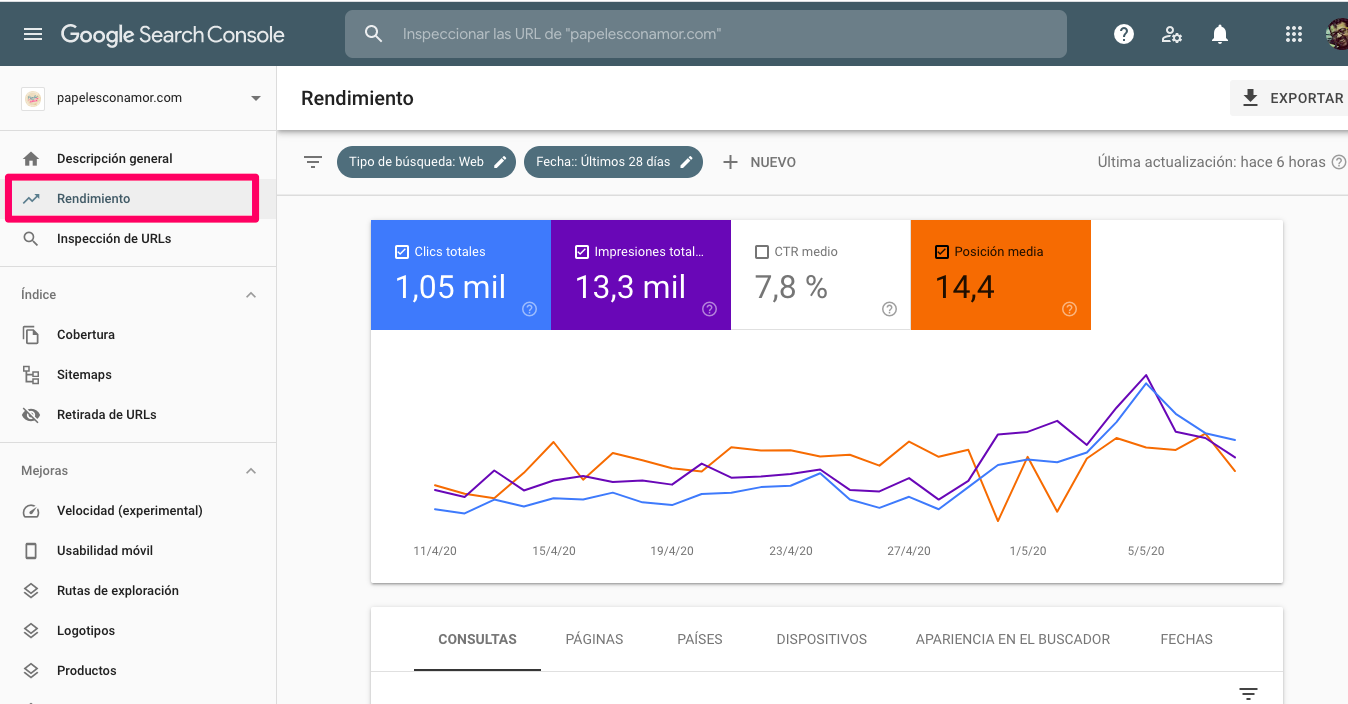Click the EXPORTAR button

tap(1290, 98)
